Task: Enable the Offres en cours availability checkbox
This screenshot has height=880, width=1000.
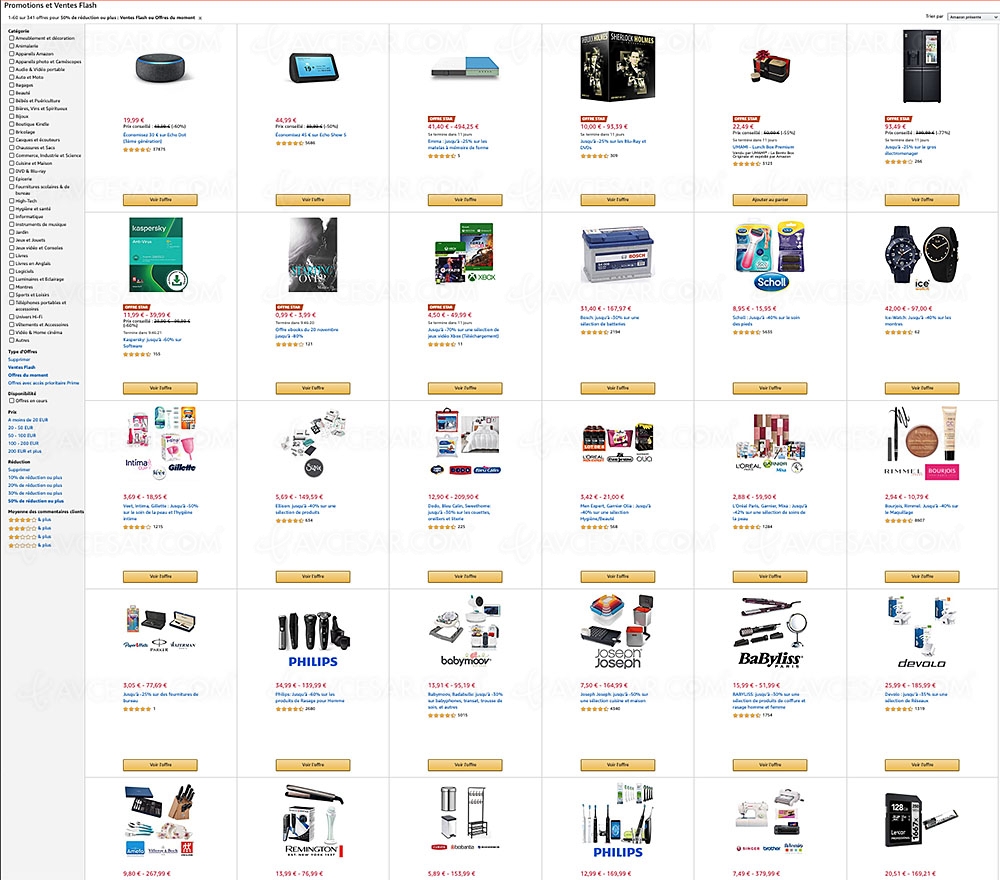Action: 11,400
